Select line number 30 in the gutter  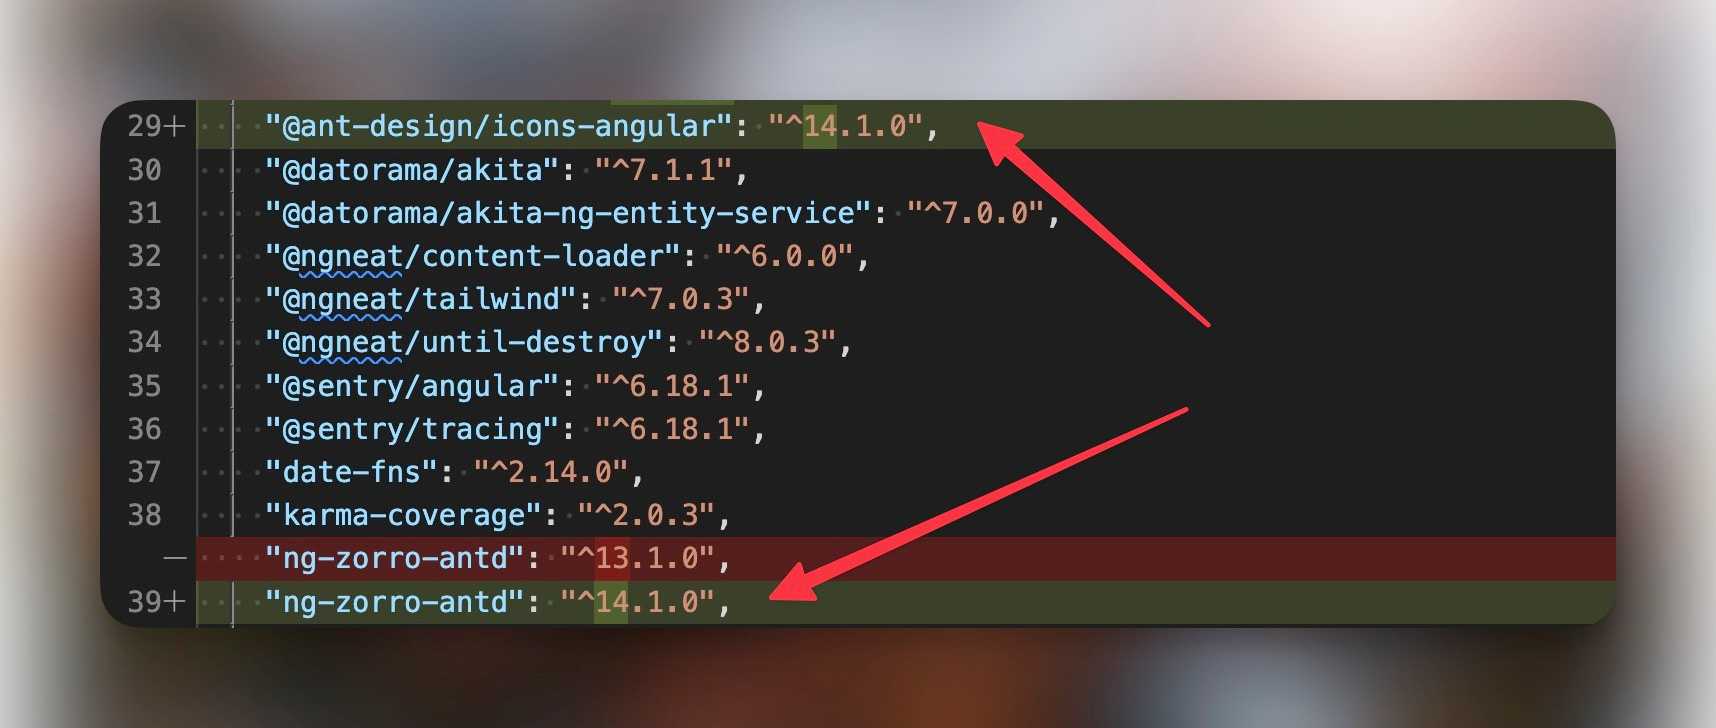pyautogui.click(x=144, y=170)
